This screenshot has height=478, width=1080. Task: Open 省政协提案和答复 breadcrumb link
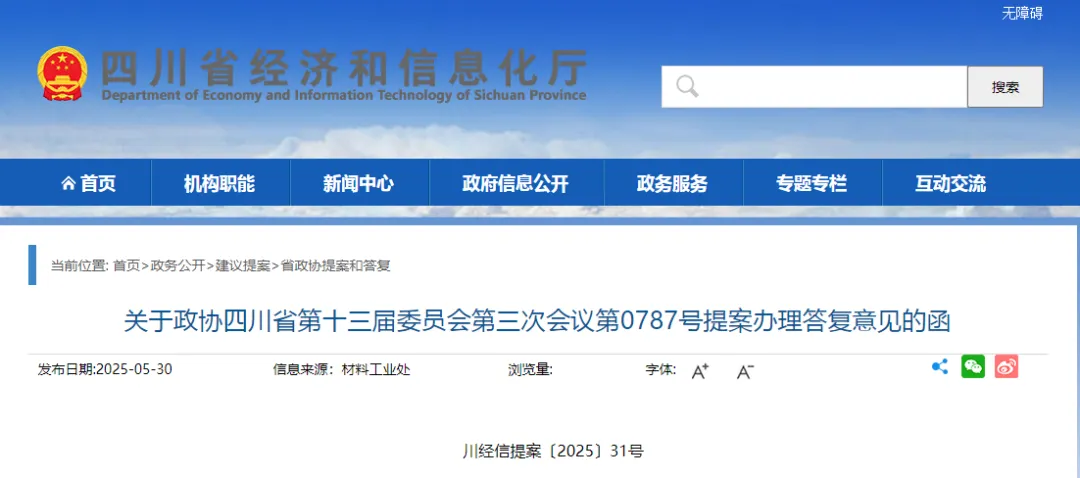335,266
